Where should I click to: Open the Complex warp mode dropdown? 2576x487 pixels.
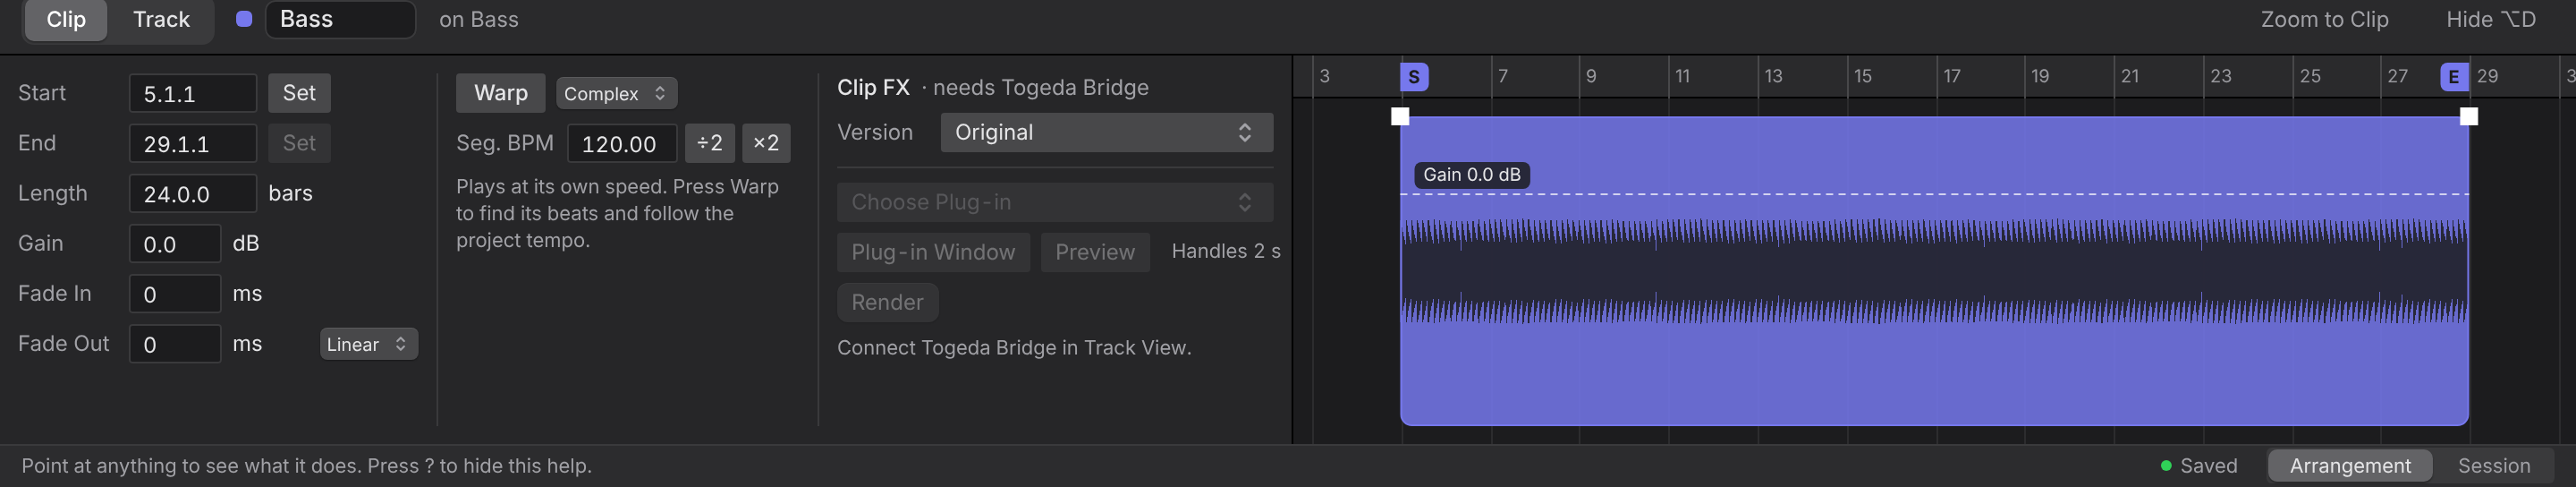click(x=616, y=93)
